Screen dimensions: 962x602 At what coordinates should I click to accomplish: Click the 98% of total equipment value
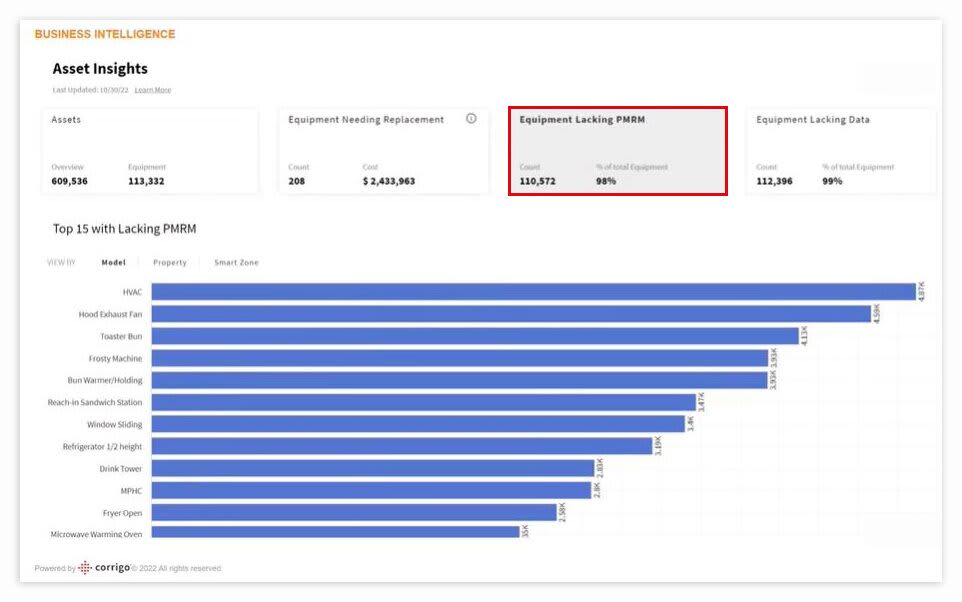(606, 181)
